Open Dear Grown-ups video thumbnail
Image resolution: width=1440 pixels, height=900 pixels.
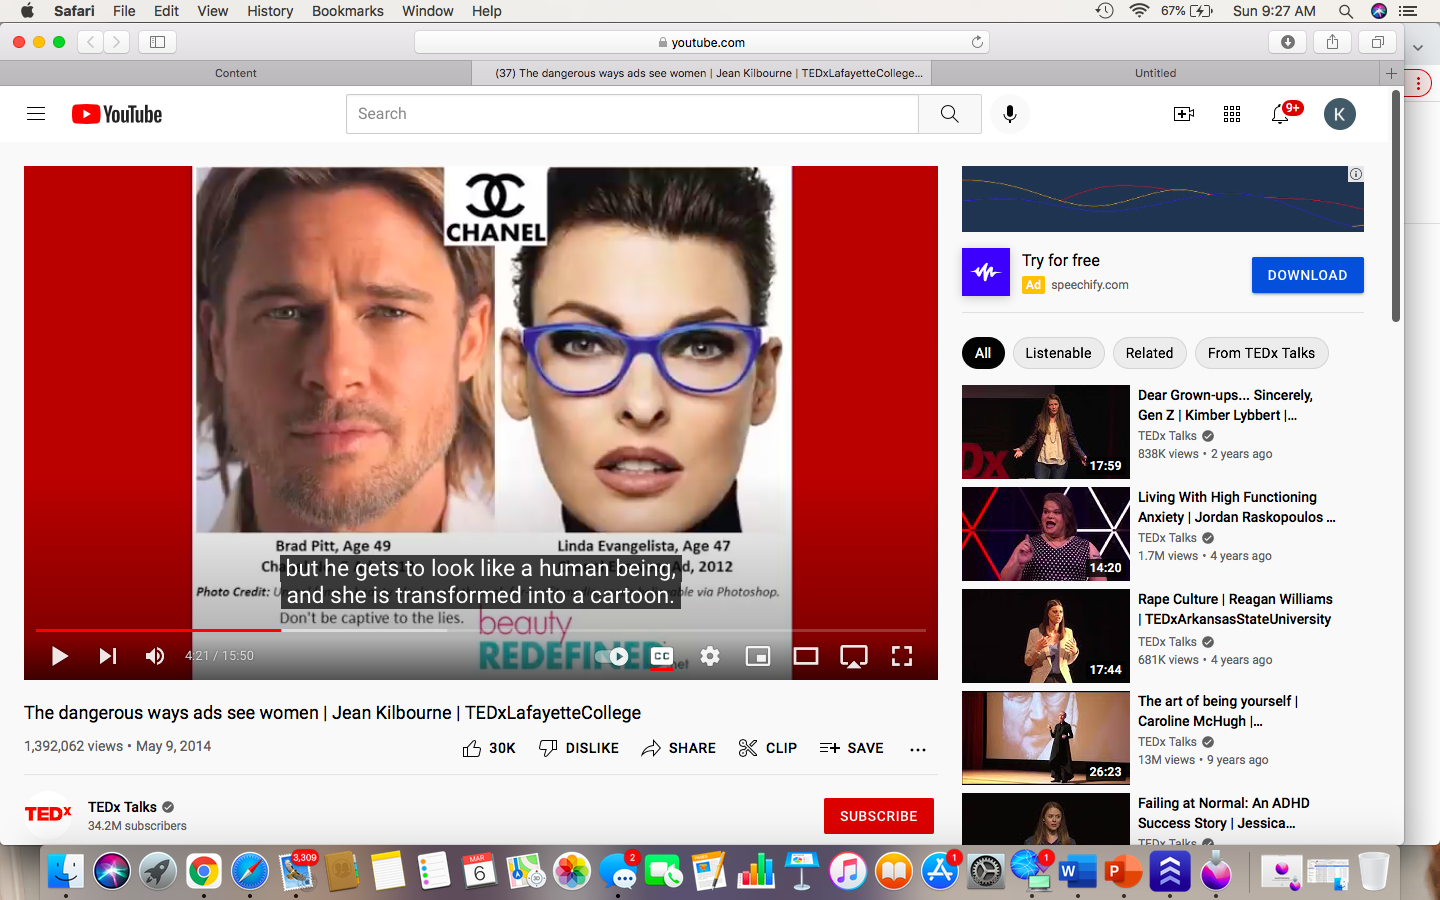pos(1046,432)
